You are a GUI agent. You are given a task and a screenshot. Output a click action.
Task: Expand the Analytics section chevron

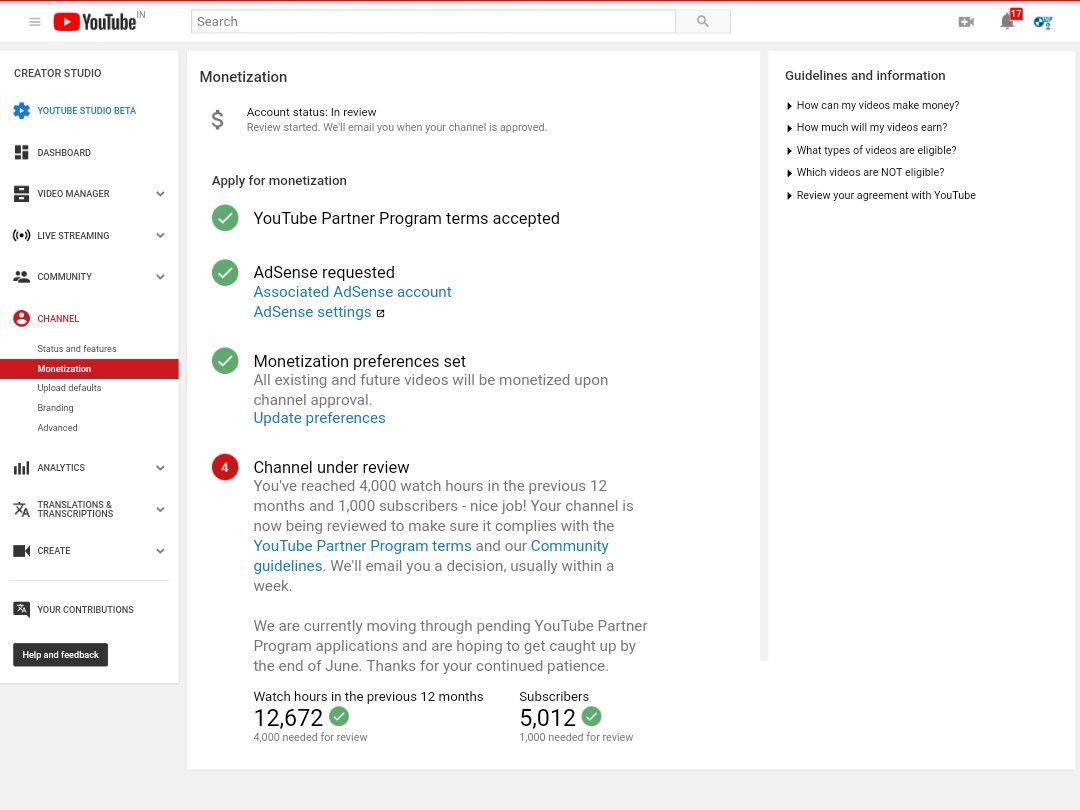[x=160, y=468]
